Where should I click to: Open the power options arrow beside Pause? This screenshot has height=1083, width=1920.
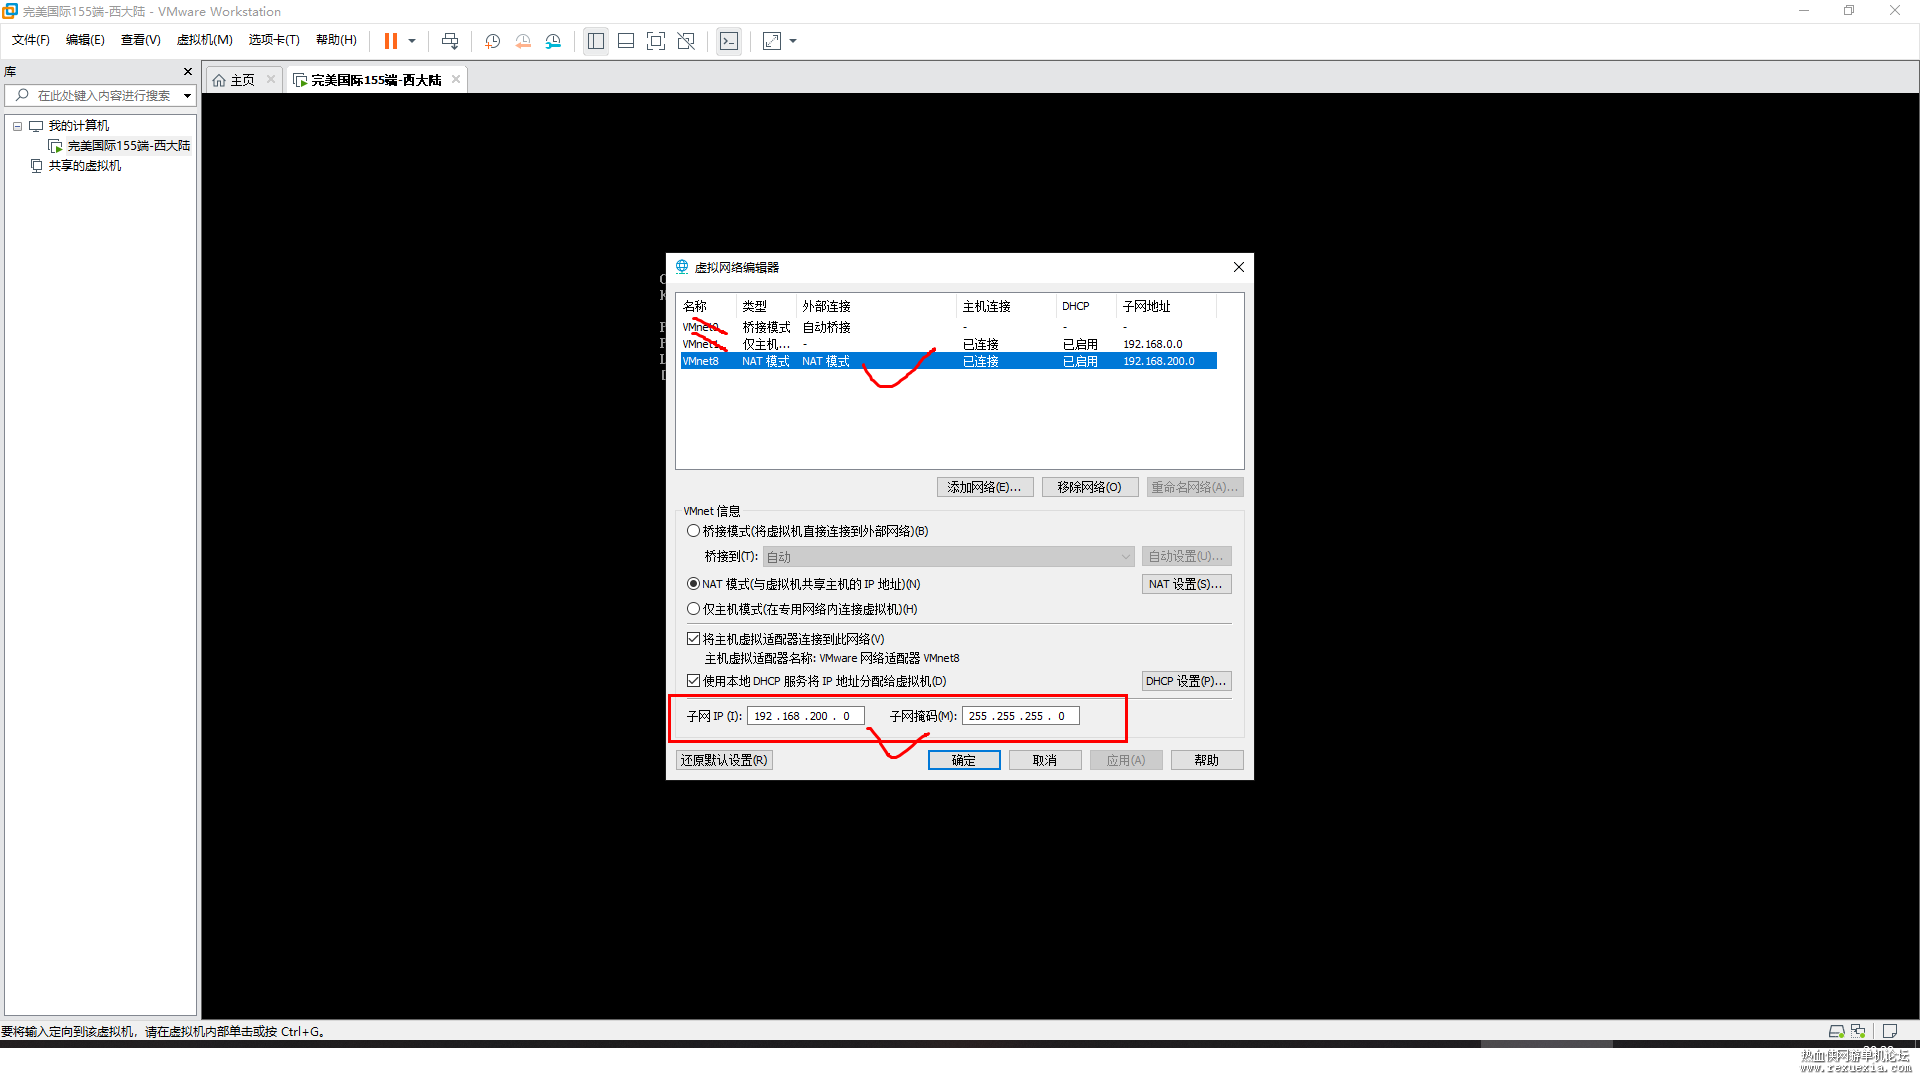click(x=412, y=41)
